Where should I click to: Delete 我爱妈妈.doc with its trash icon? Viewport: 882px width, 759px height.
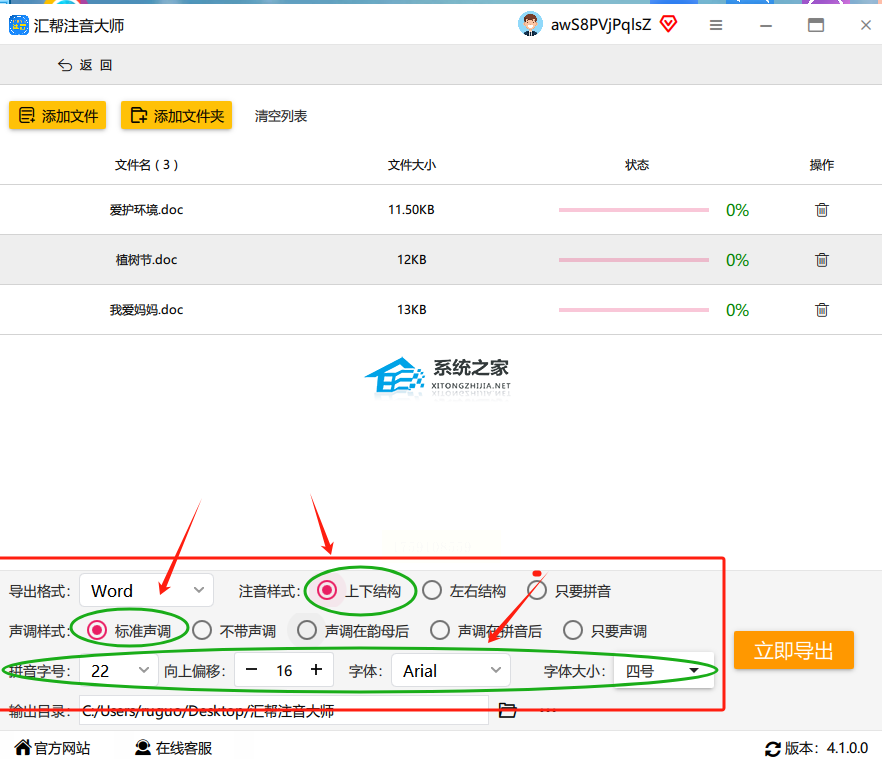pyautogui.click(x=822, y=310)
